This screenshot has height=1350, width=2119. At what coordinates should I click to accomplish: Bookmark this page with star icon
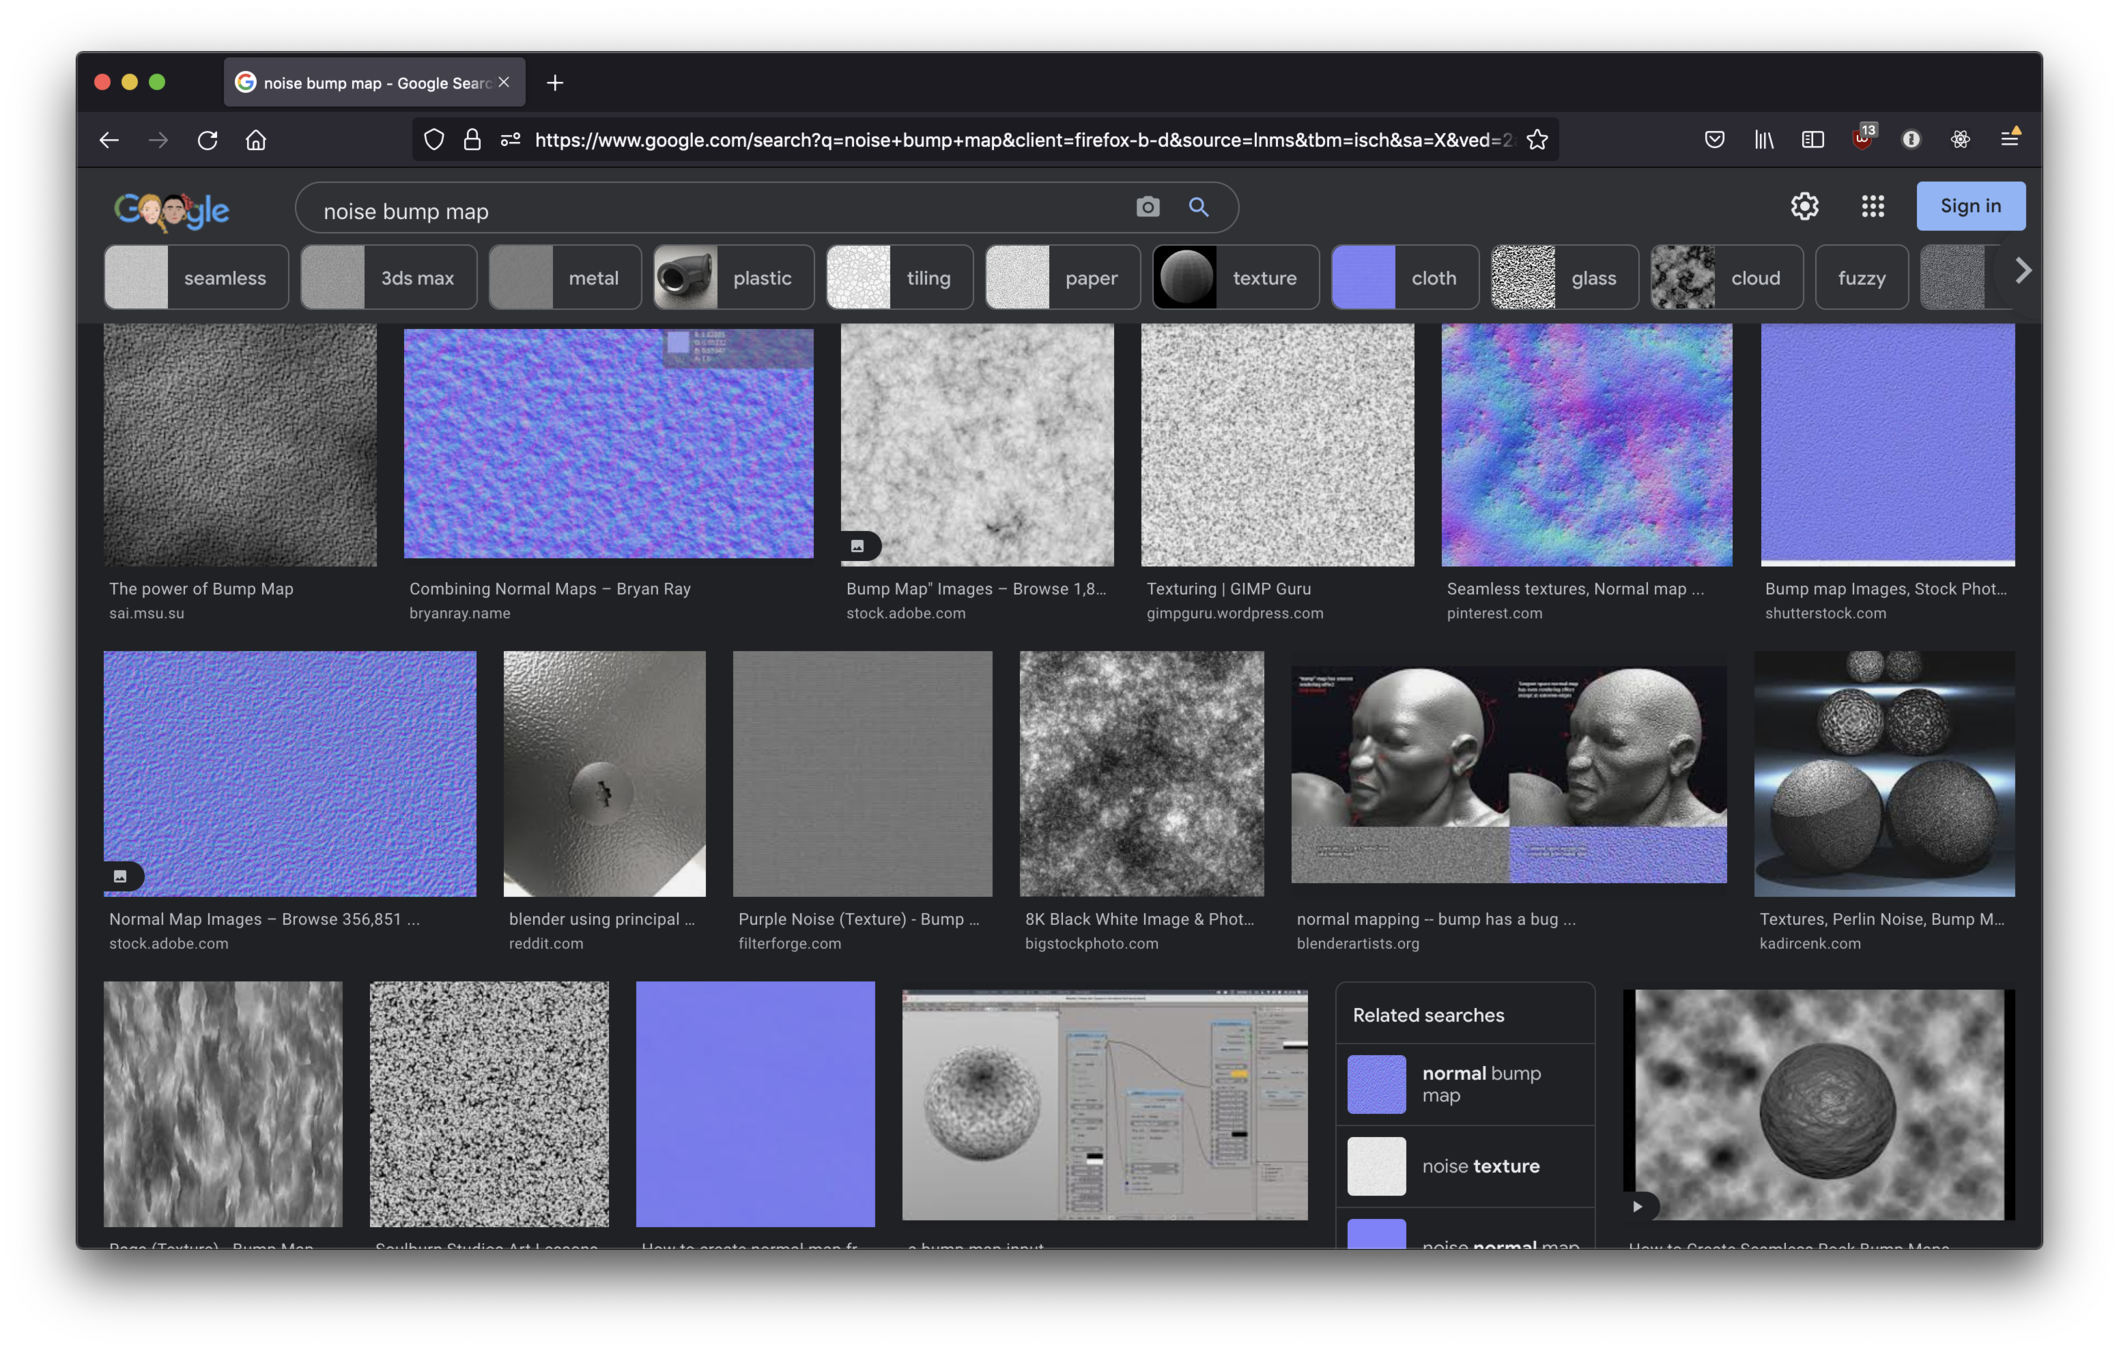(x=1537, y=140)
